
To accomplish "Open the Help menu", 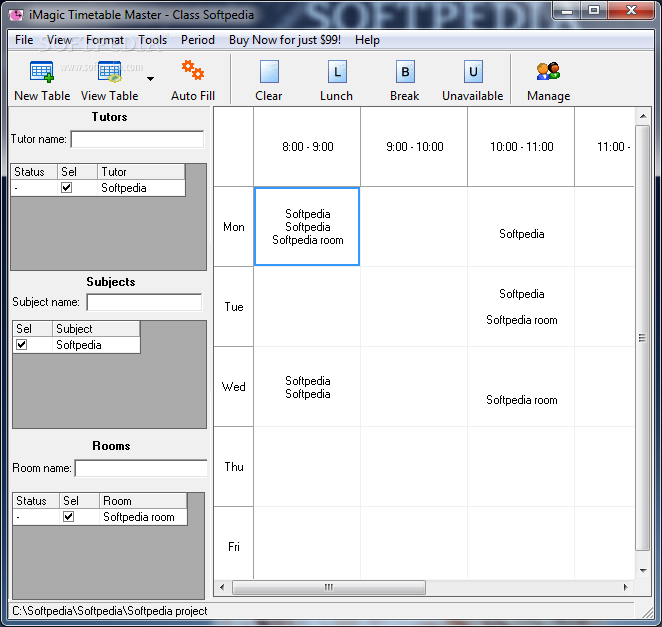I will [x=367, y=40].
